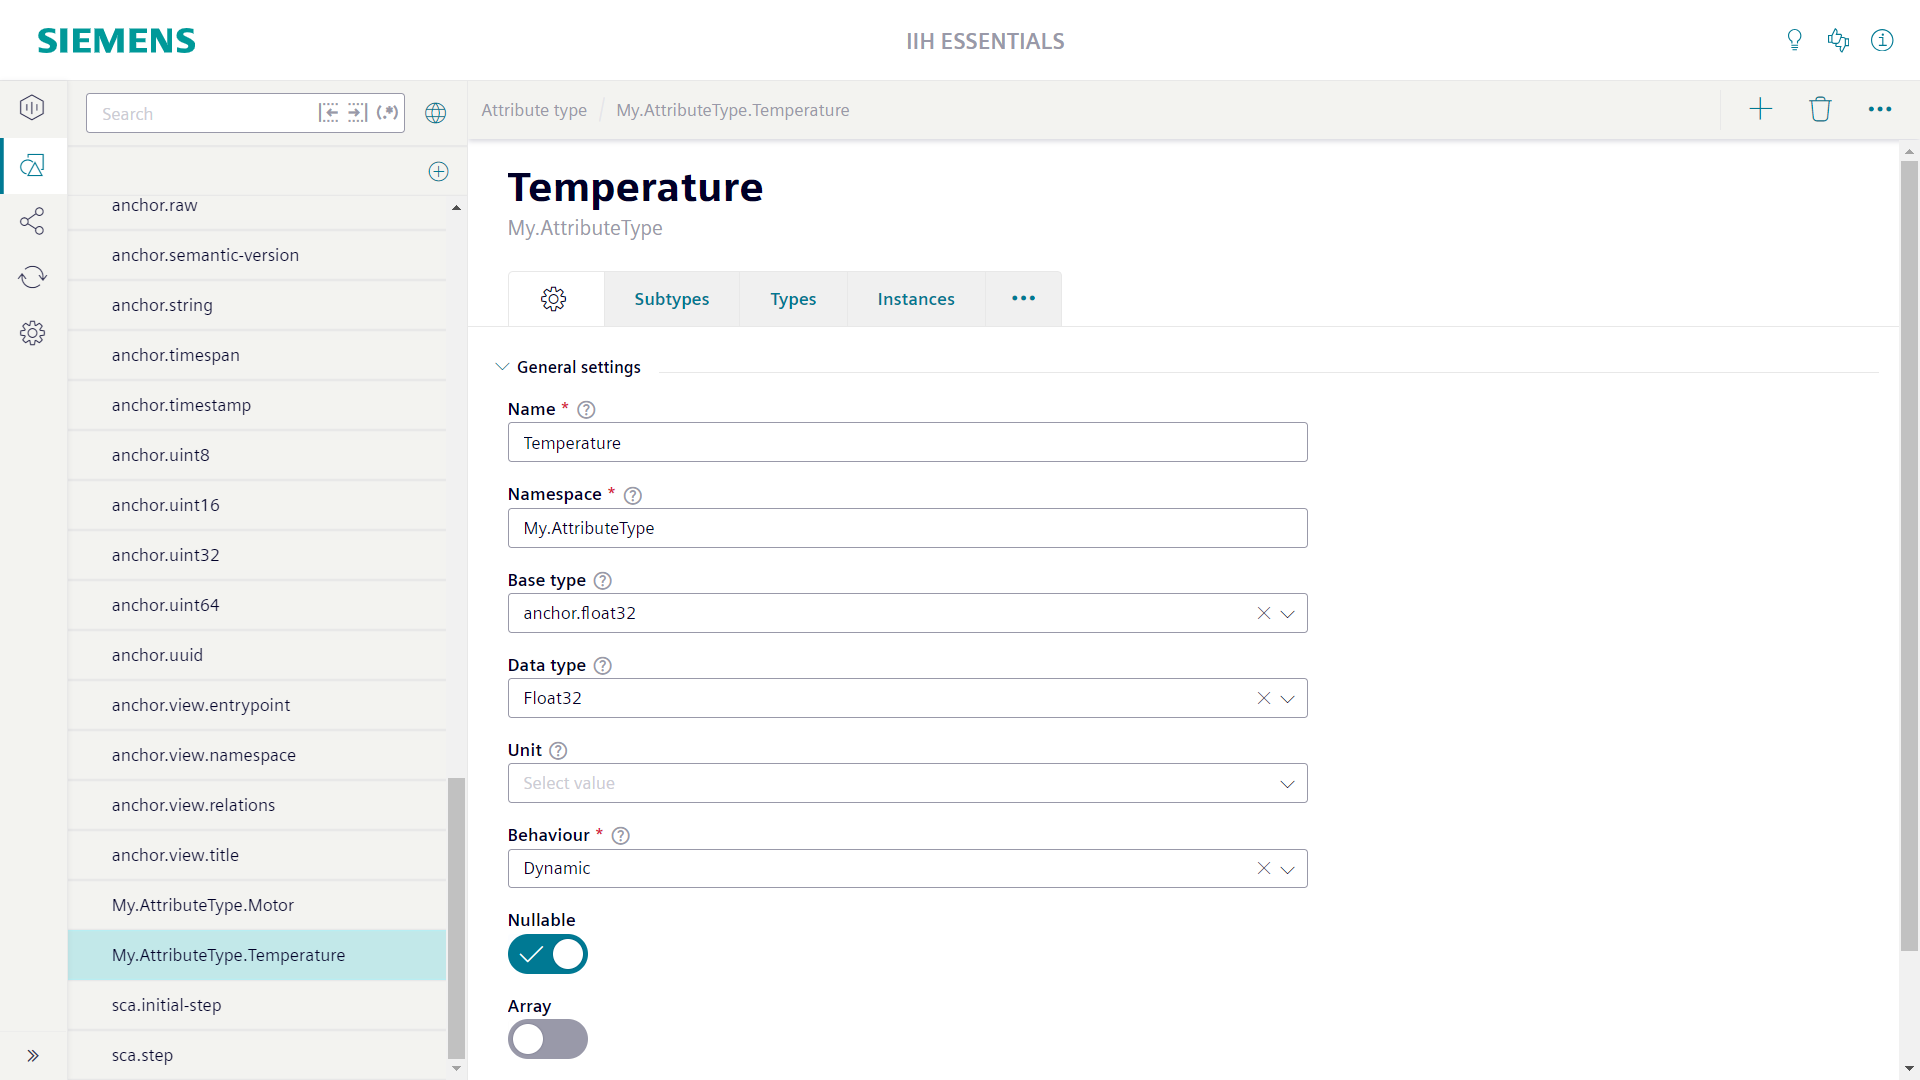Click expand-right icon in search box
This screenshot has height=1080, width=1920.
click(x=357, y=113)
